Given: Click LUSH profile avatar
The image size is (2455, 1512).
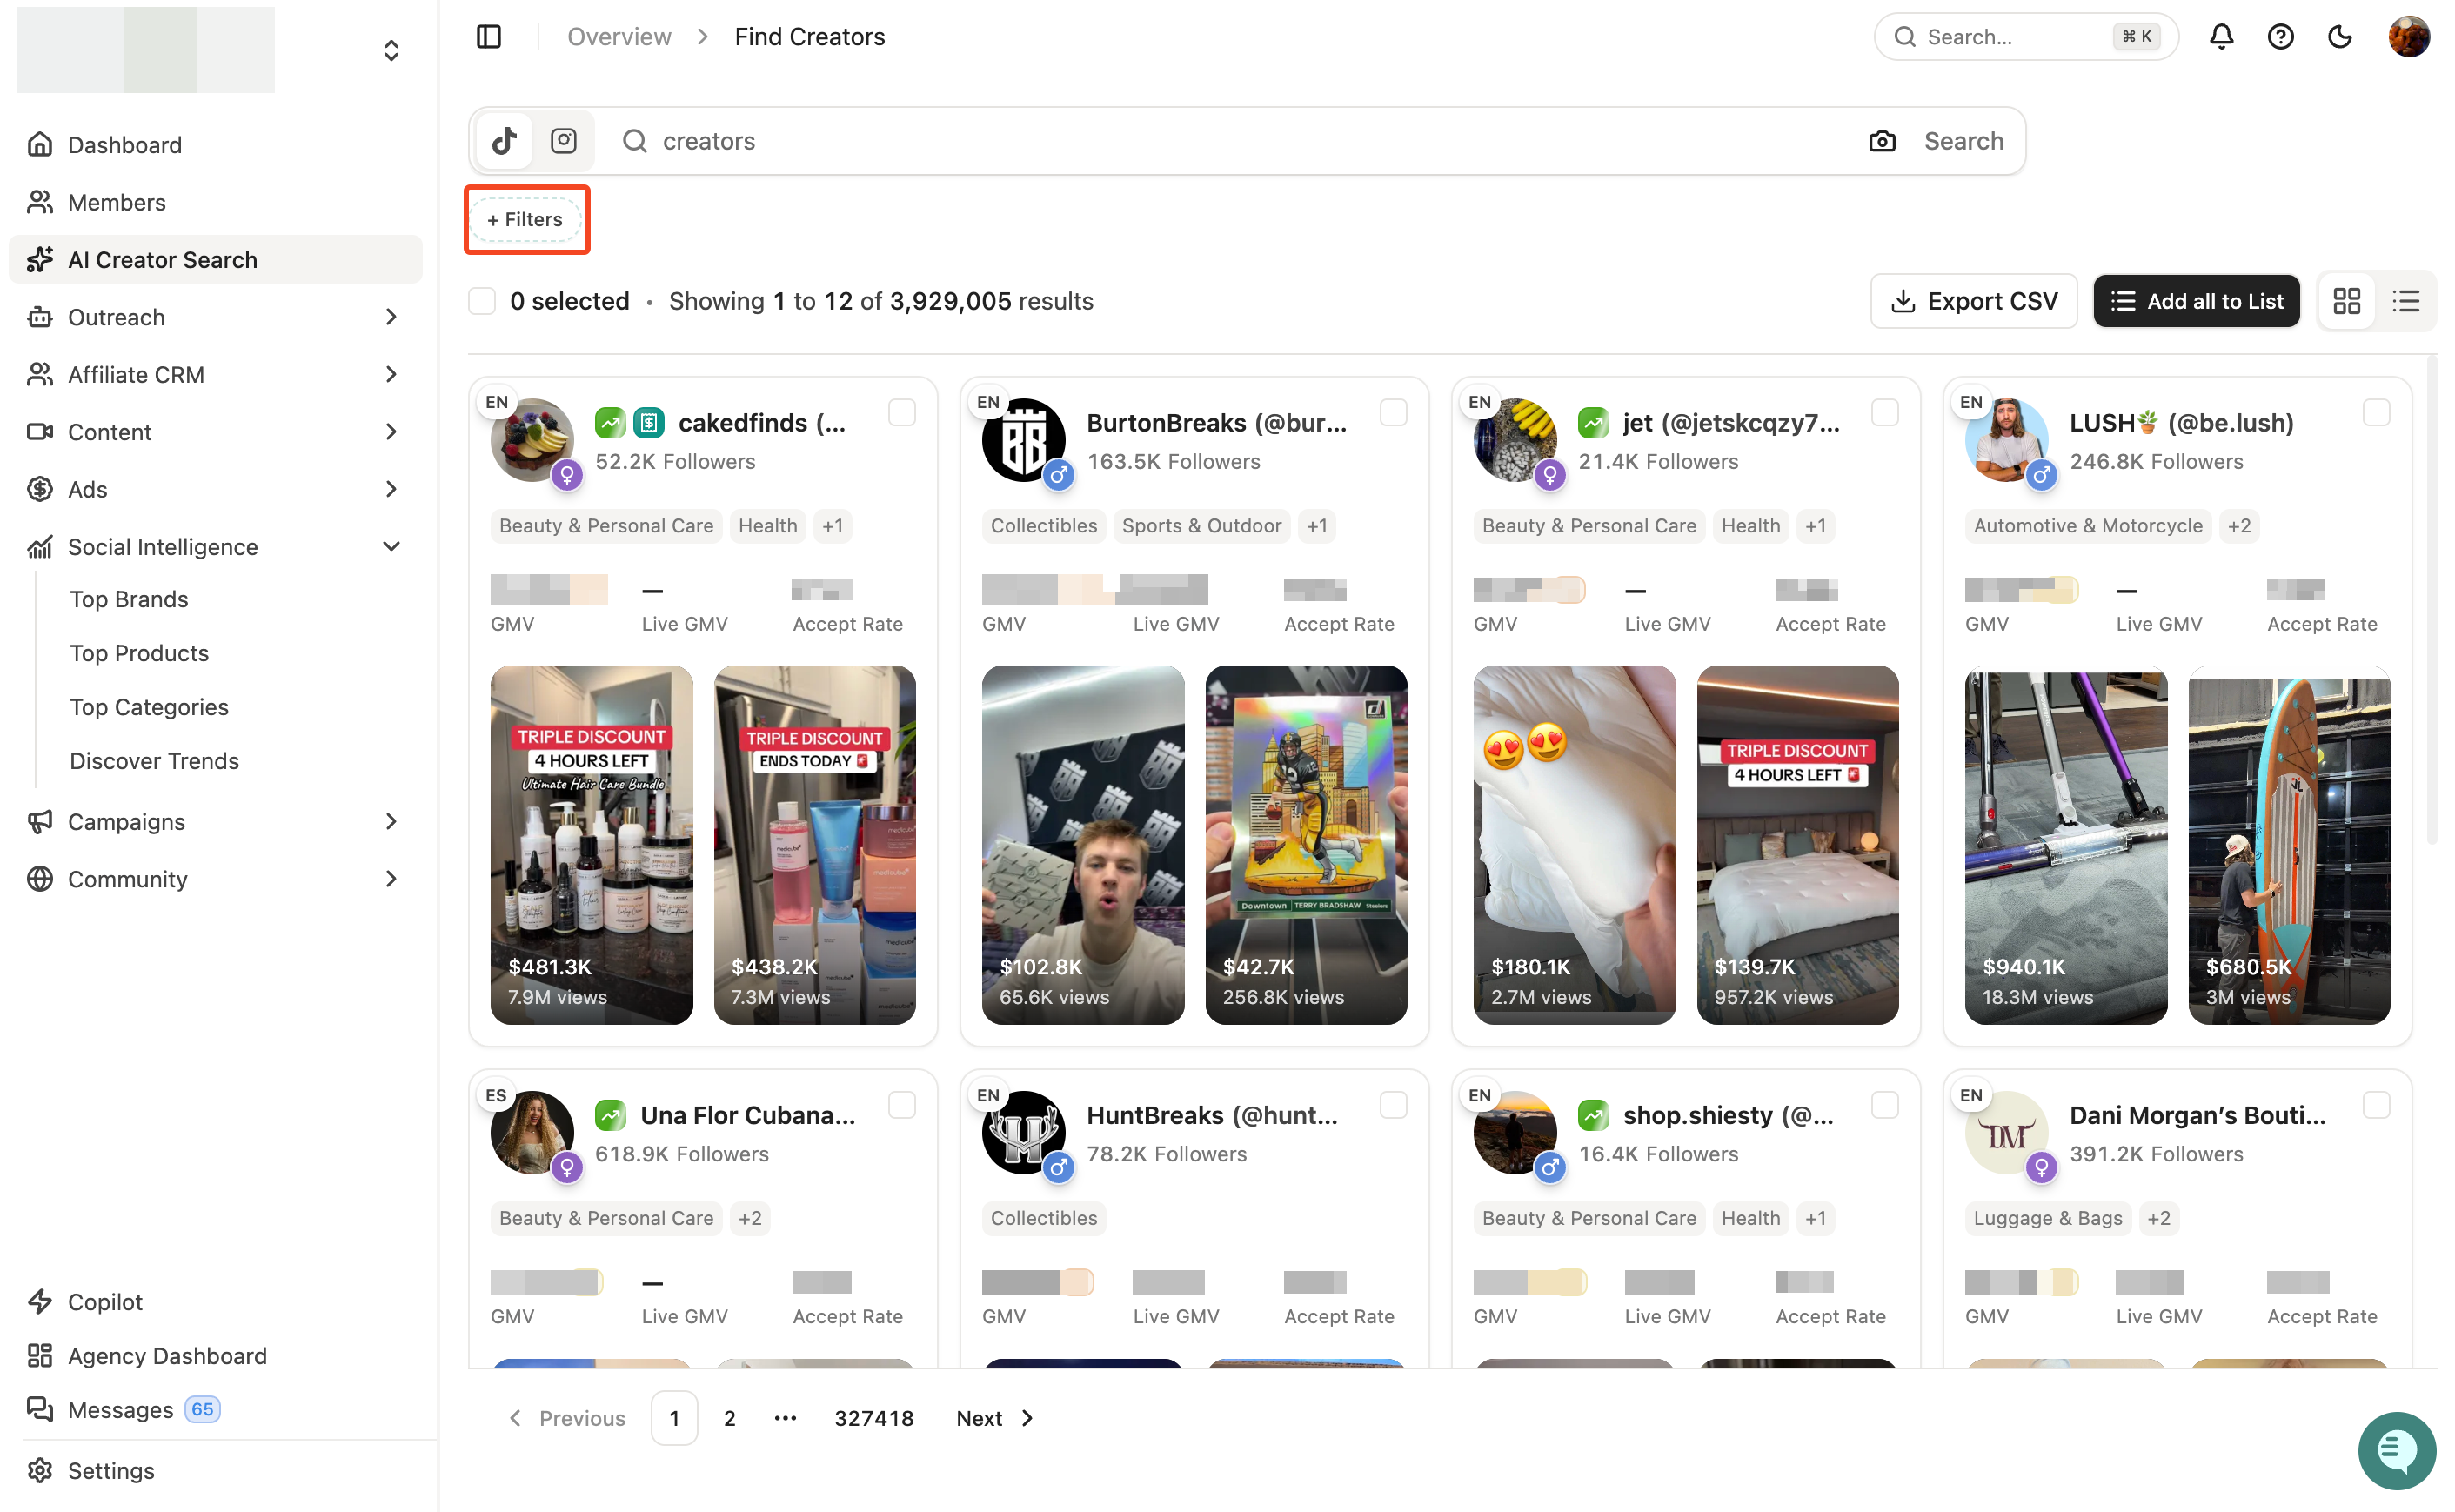Looking at the screenshot, I should (2007, 440).
